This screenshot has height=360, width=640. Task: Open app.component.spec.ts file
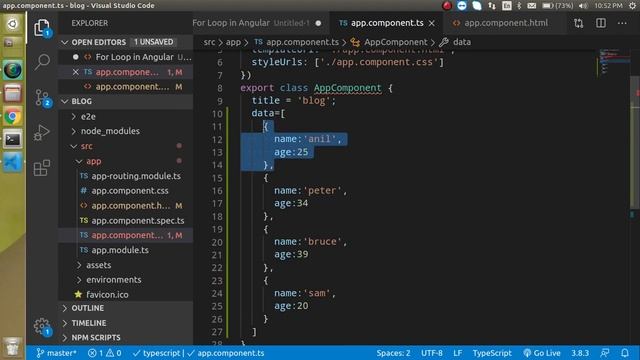[x=126, y=220]
